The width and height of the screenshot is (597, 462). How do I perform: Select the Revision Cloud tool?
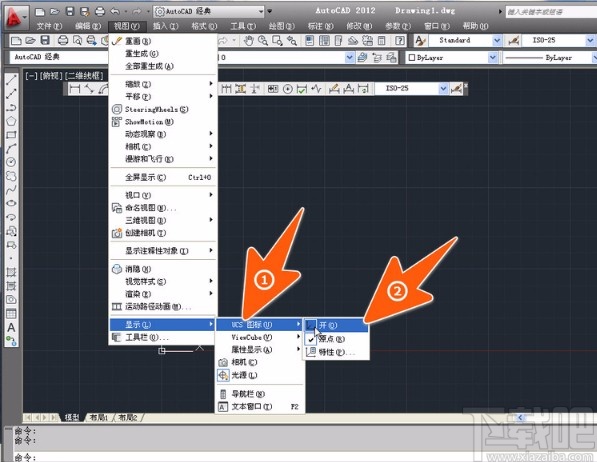(11, 176)
